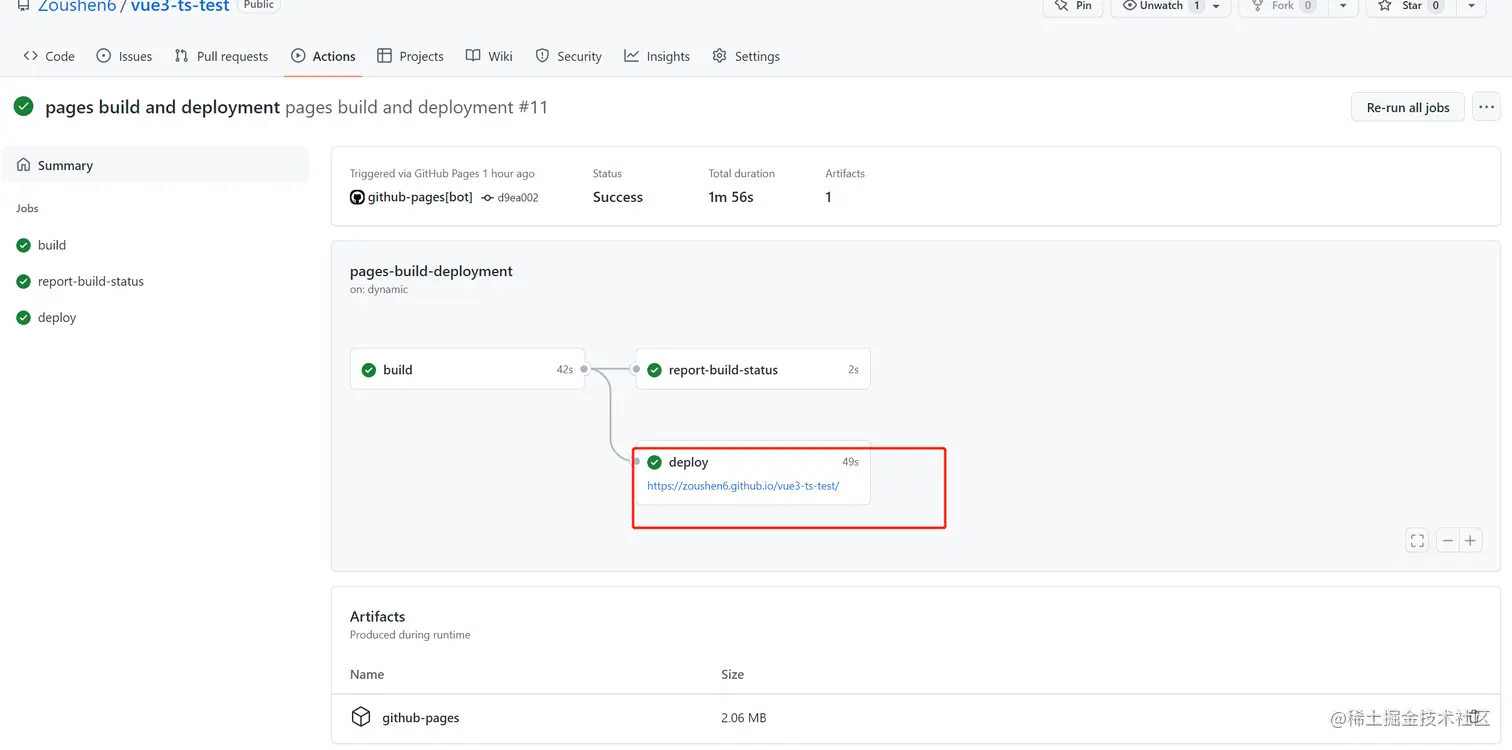
Task: Expand the Fork dropdown arrow
Action: pos(1343,6)
